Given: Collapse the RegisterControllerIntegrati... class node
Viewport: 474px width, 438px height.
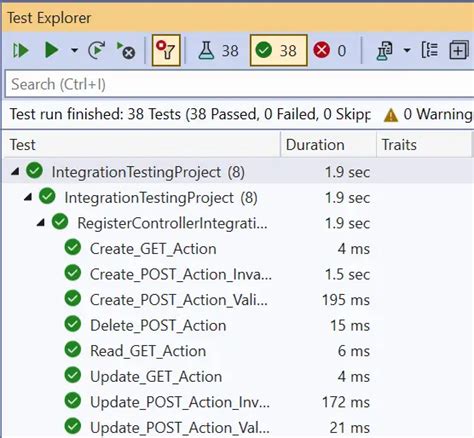Looking at the screenshot, I should click(41, 223).
